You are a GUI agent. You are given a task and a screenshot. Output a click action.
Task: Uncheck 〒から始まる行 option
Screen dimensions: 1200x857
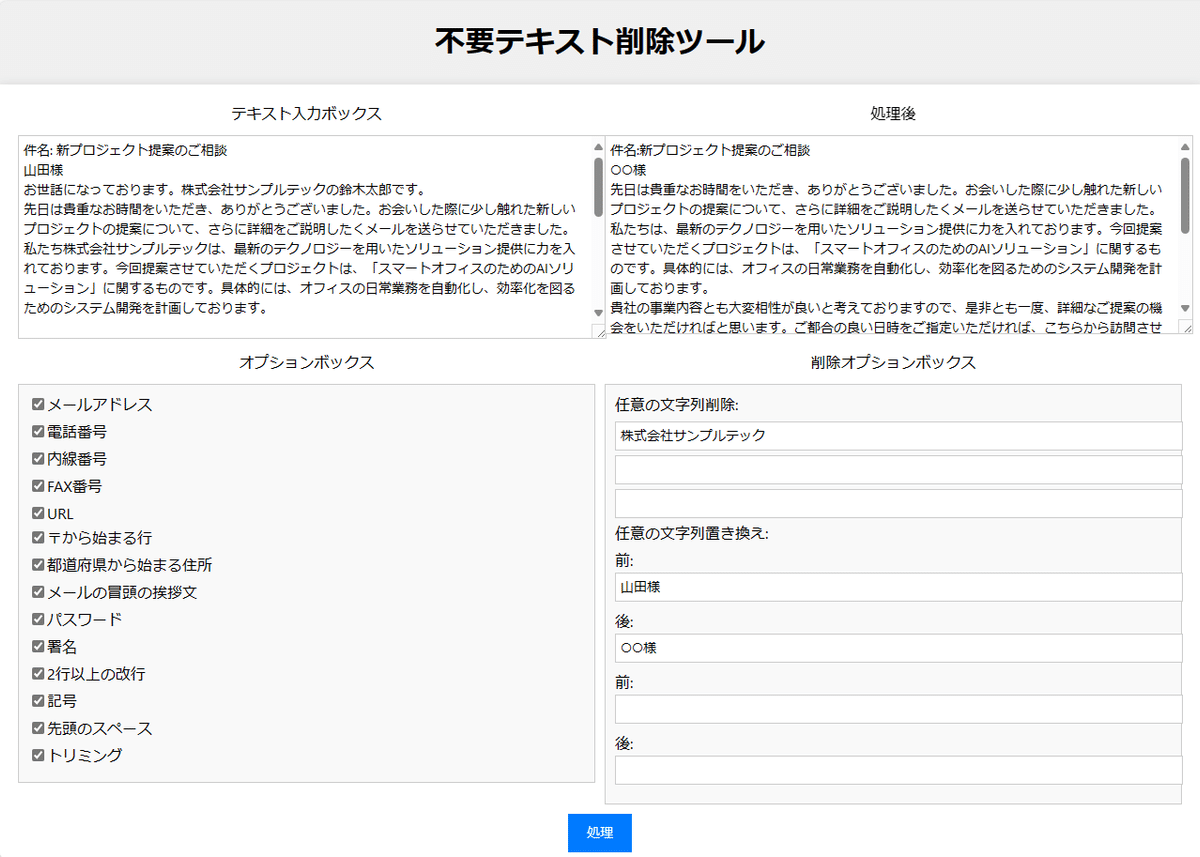pos(38,537)
